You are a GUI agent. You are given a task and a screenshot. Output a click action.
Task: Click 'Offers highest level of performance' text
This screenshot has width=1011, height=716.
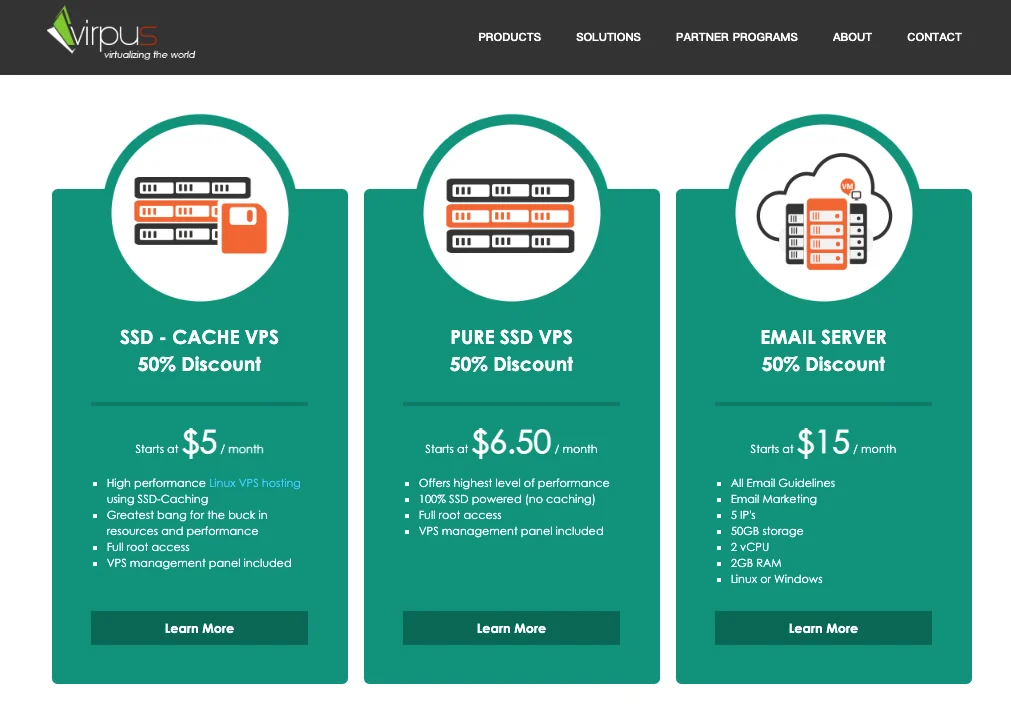tap(514, 483)
